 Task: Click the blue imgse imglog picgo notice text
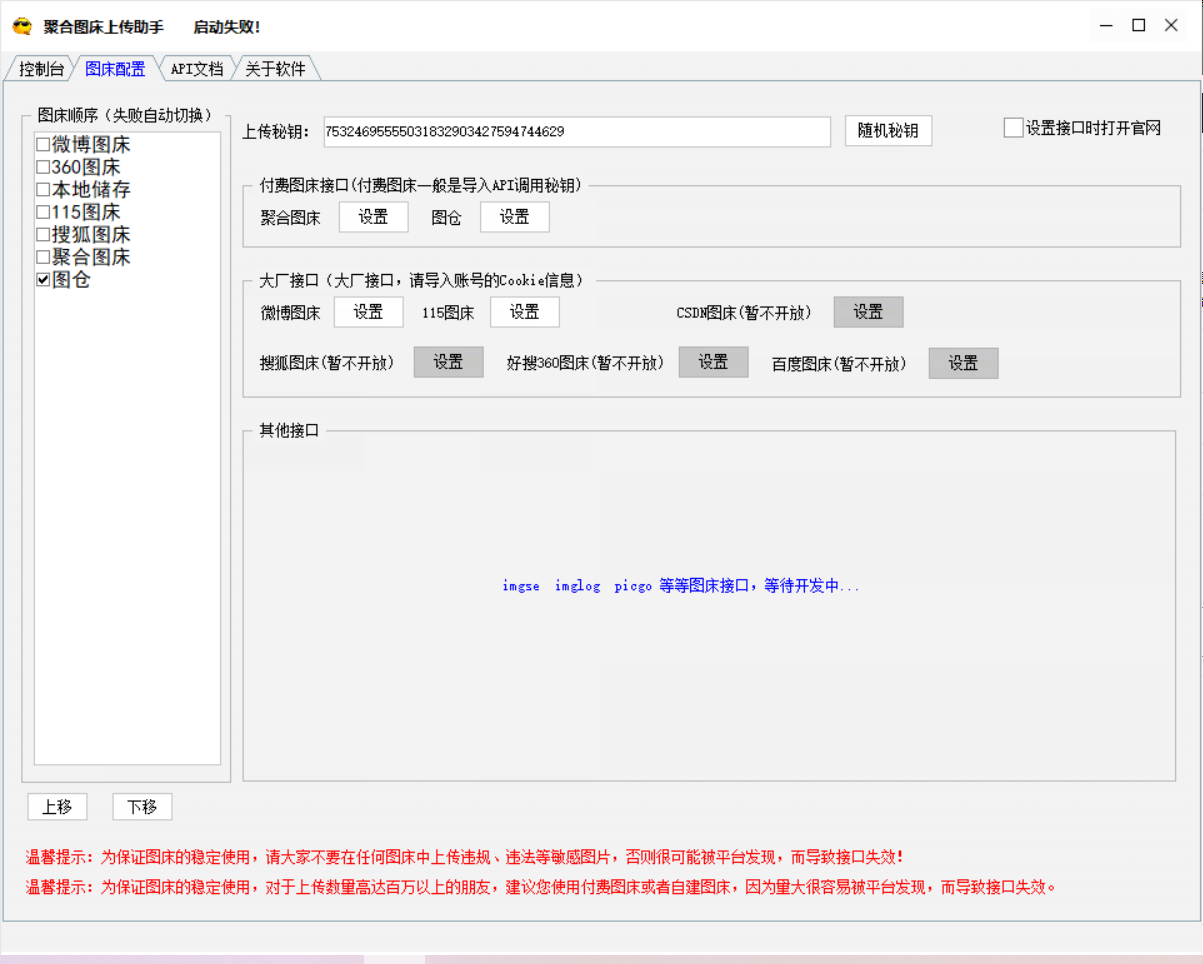coord(681,586)
